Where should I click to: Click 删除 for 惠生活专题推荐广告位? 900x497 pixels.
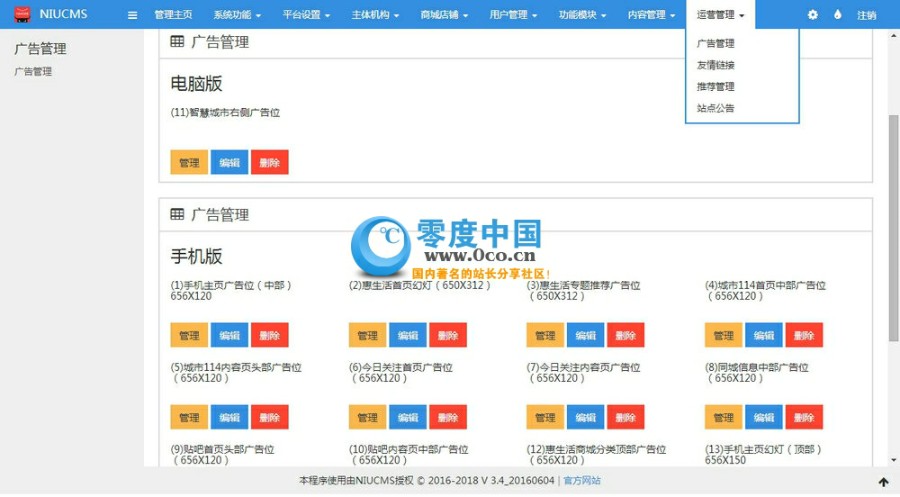point(626,335)
